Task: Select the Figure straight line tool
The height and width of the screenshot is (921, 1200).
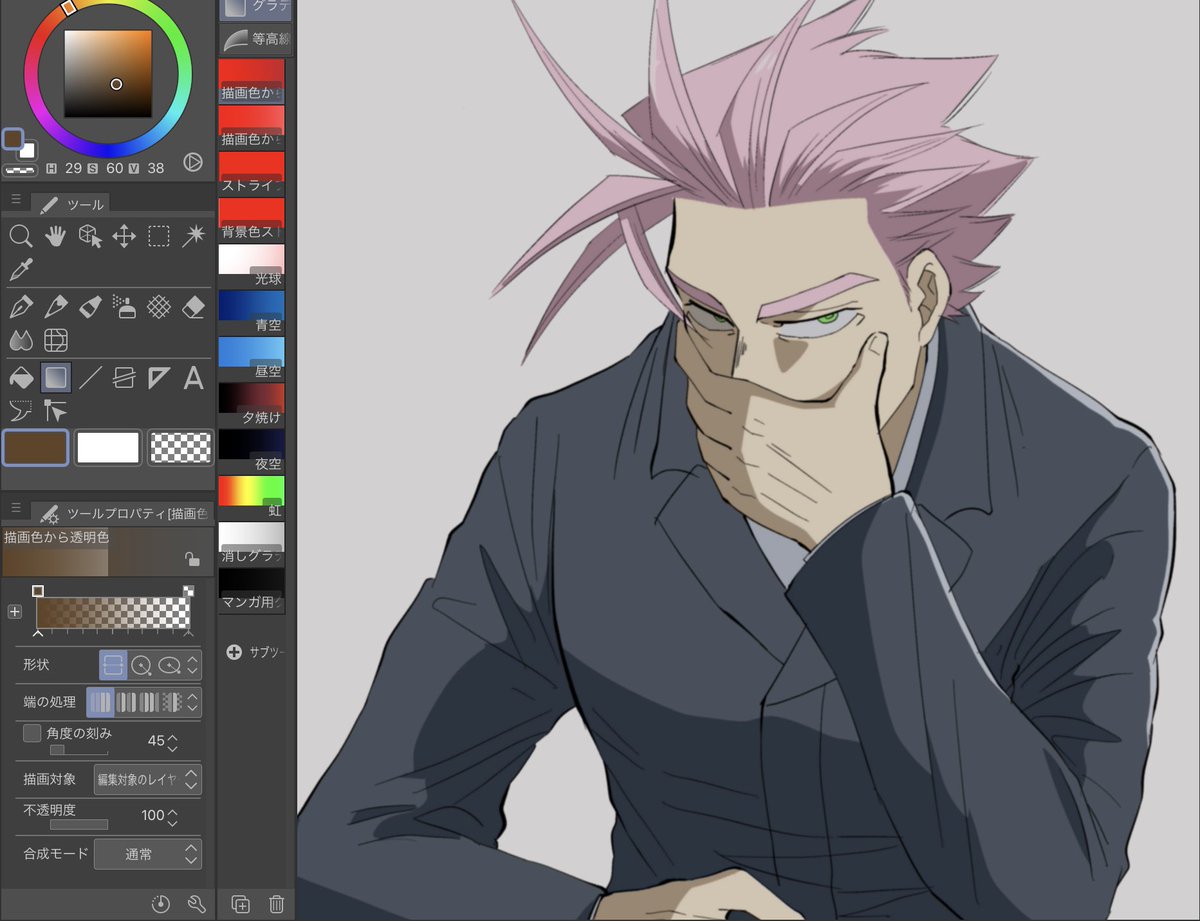Action: [90, 378]
